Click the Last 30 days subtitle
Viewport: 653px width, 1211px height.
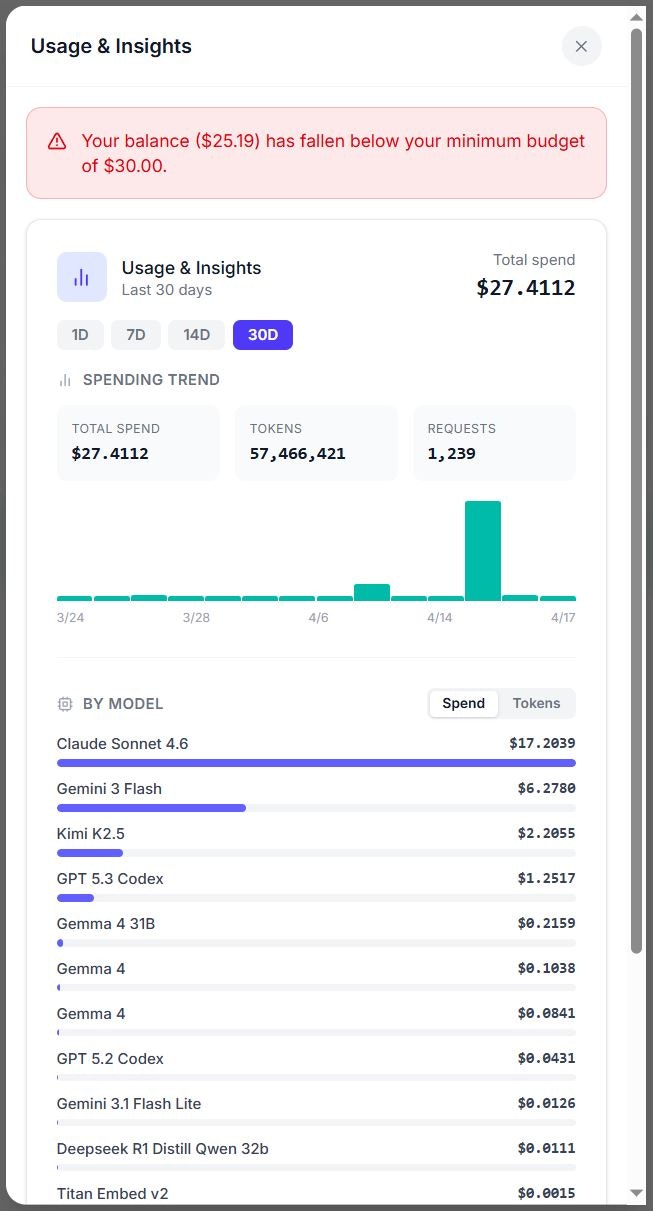pyautogui.click(x=167, y=291)
